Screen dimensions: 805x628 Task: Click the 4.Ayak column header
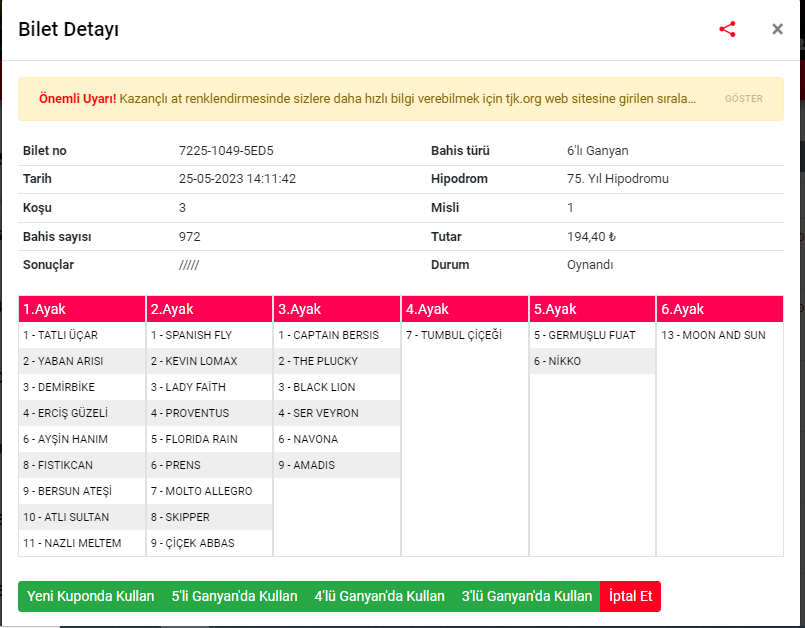pos(465,309)
